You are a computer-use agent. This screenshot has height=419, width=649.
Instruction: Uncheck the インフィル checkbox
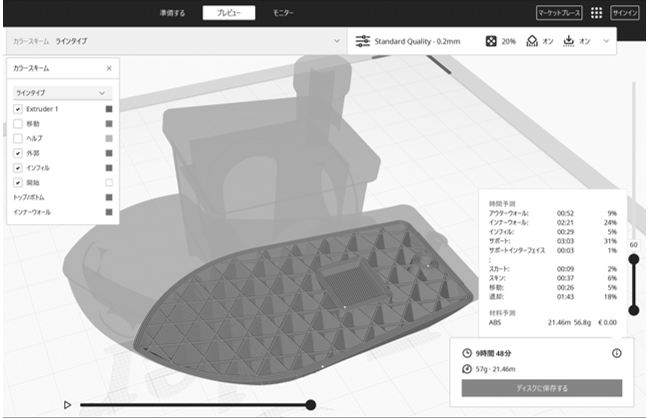point(18,168)
